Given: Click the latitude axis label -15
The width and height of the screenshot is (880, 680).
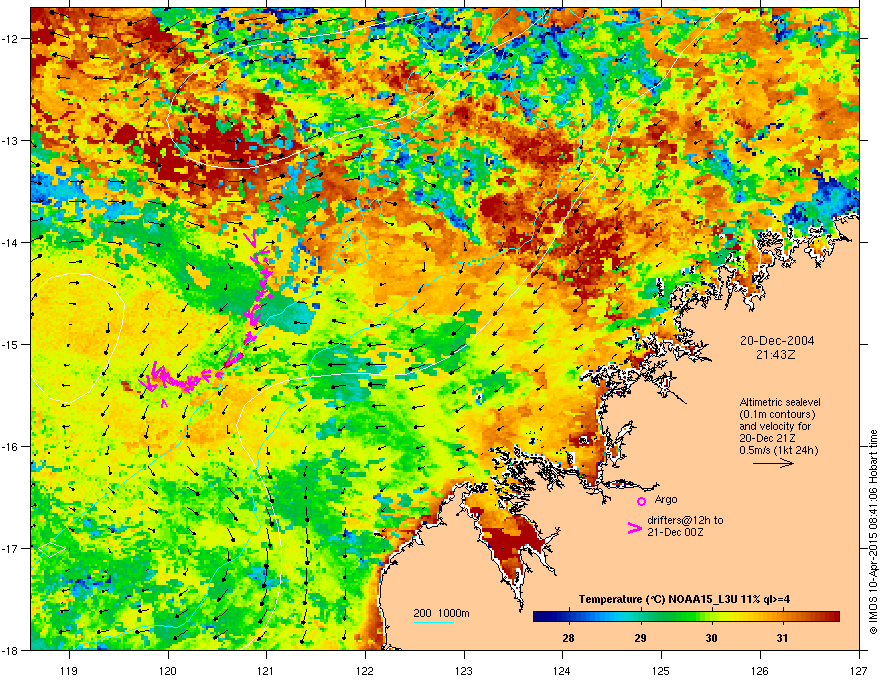Looking at the screenshot, I should [11, 344].
